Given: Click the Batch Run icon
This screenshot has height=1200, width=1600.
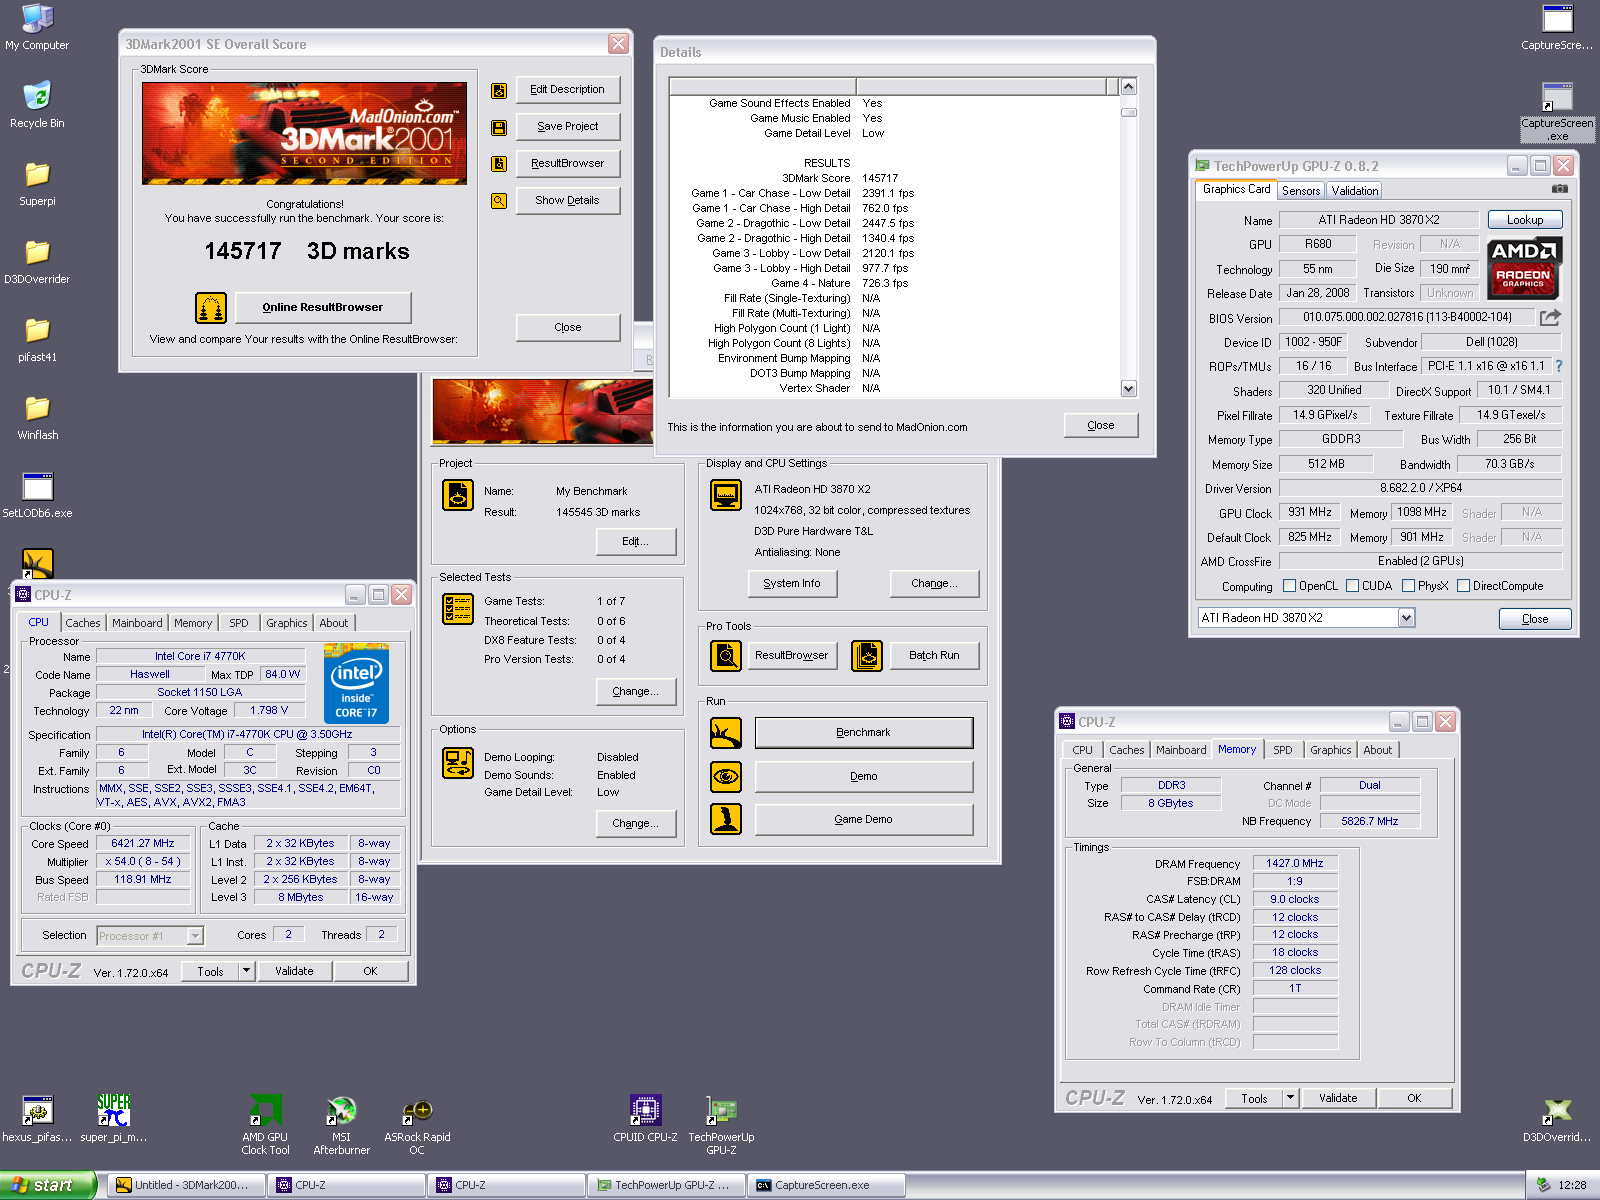Looking at the screenshot, I should [x=867, y=656].
